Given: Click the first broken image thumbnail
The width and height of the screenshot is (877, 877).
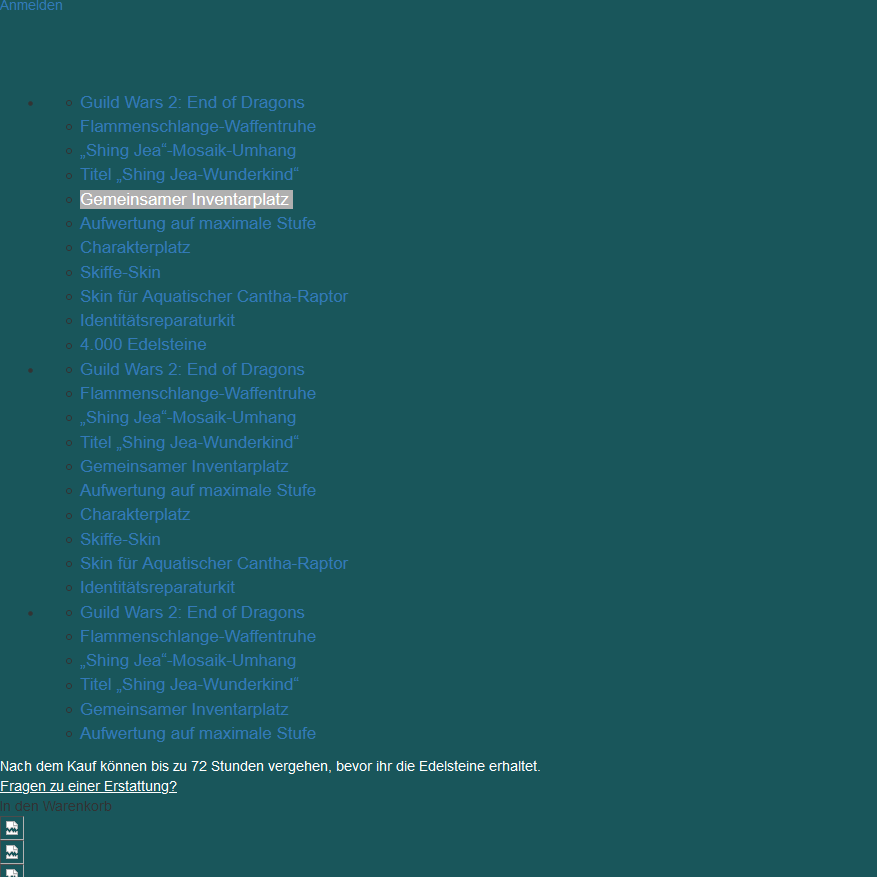Looking at the screenshot, I should click(12, 828).
